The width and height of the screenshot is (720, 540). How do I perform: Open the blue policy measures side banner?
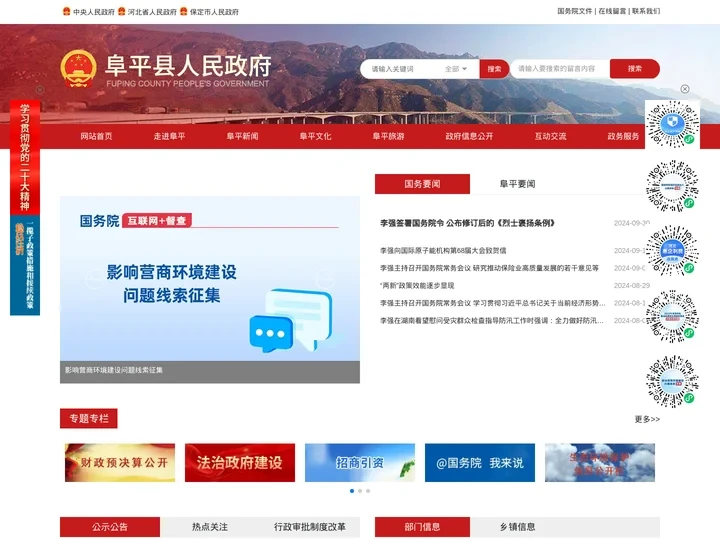[25, 265]
